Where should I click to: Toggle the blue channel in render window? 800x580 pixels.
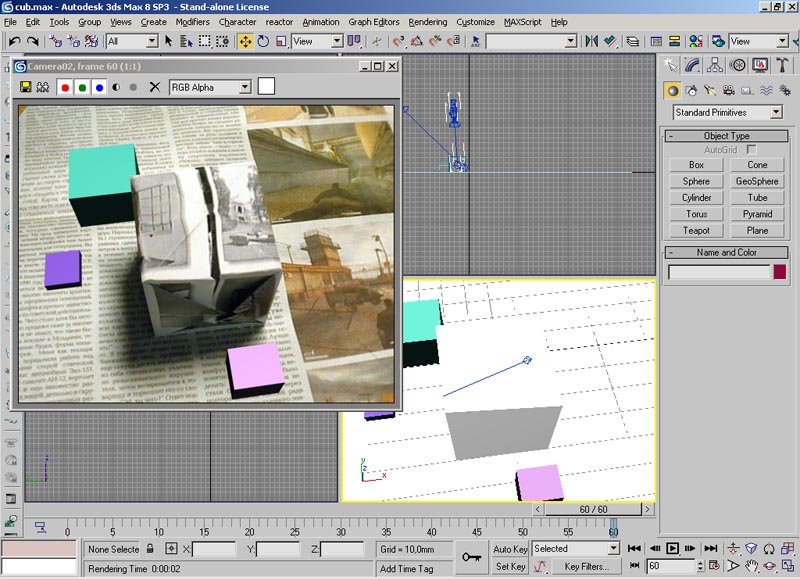pyautogui.click(x=99, y=87)
